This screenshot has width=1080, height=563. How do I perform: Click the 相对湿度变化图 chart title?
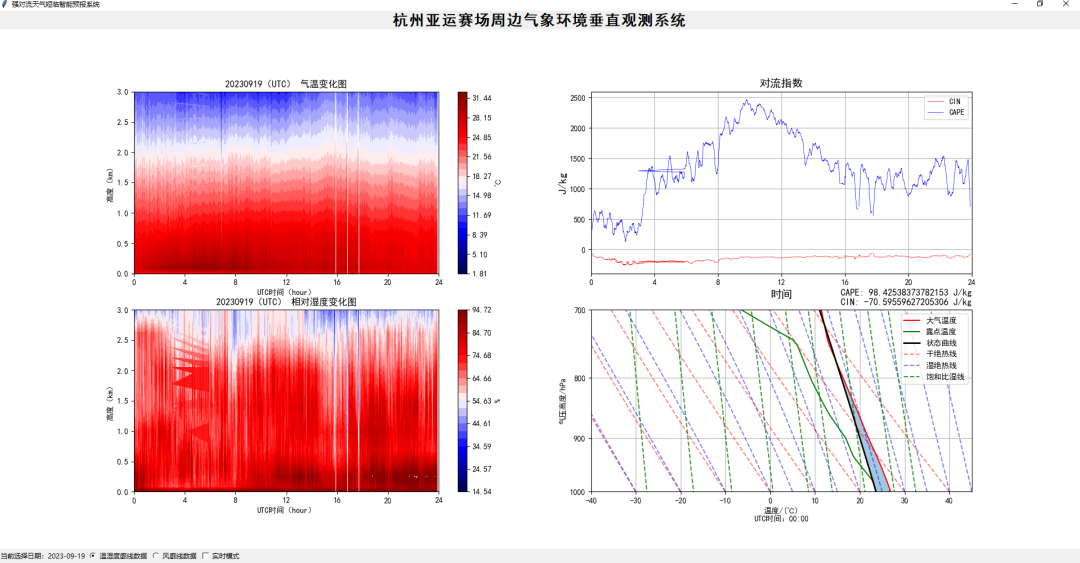[x=286, y=302]
